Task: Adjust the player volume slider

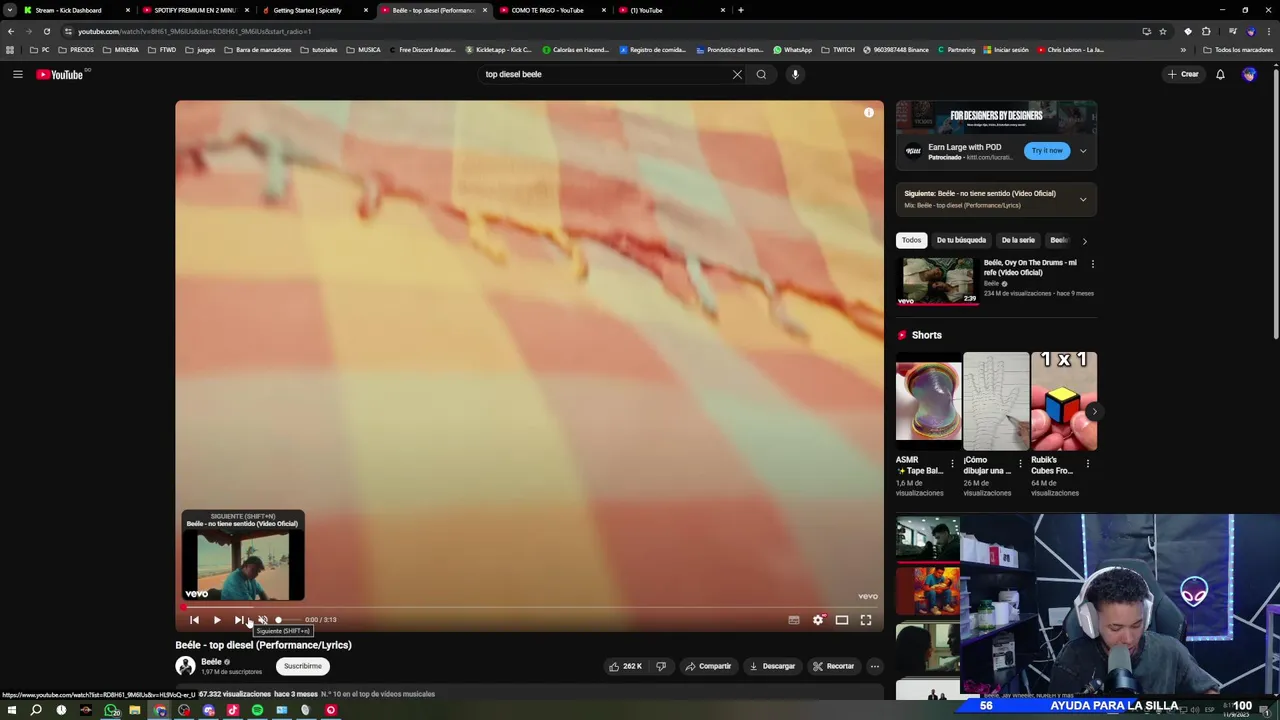Action: pyautogui.click(x=290, y=620)
